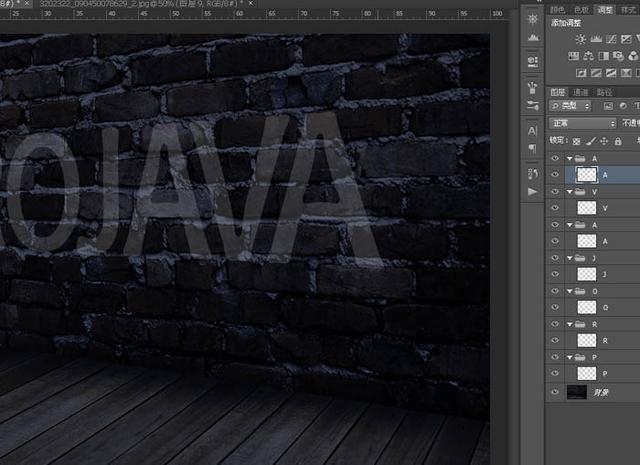This screenshot has height=465, width=640.
Task: Switch to the 路径 tab
Action: click(x=604, y=92)
